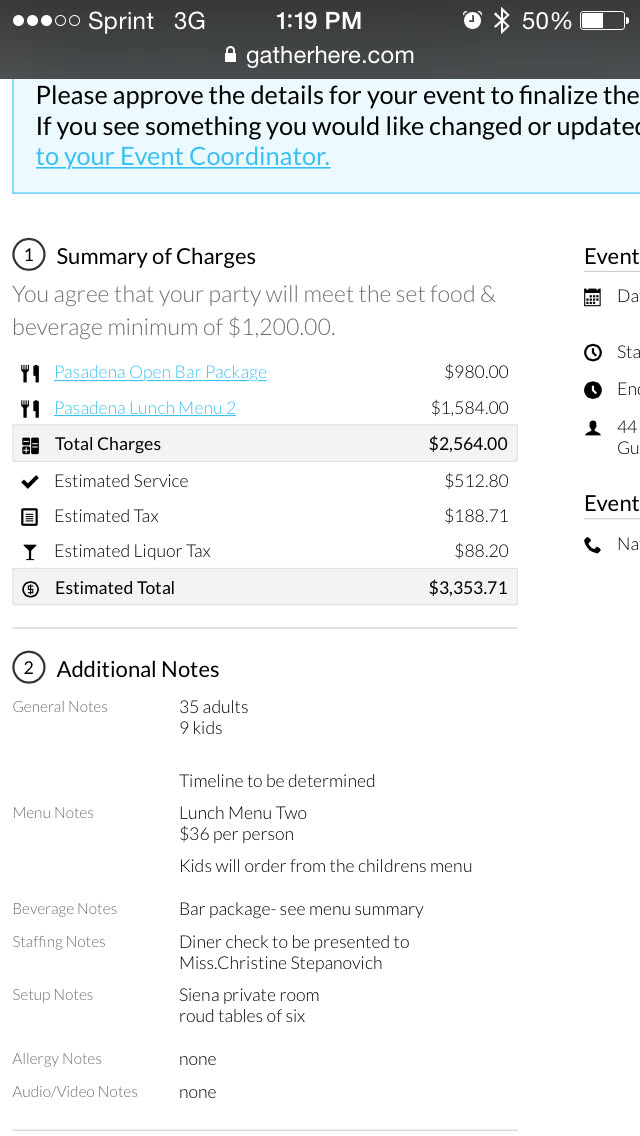This screenshot has height=1136, width=640.
Task: Click the padlock icon in the address bar
Action: pyautogui.click(x=231, y=56)
